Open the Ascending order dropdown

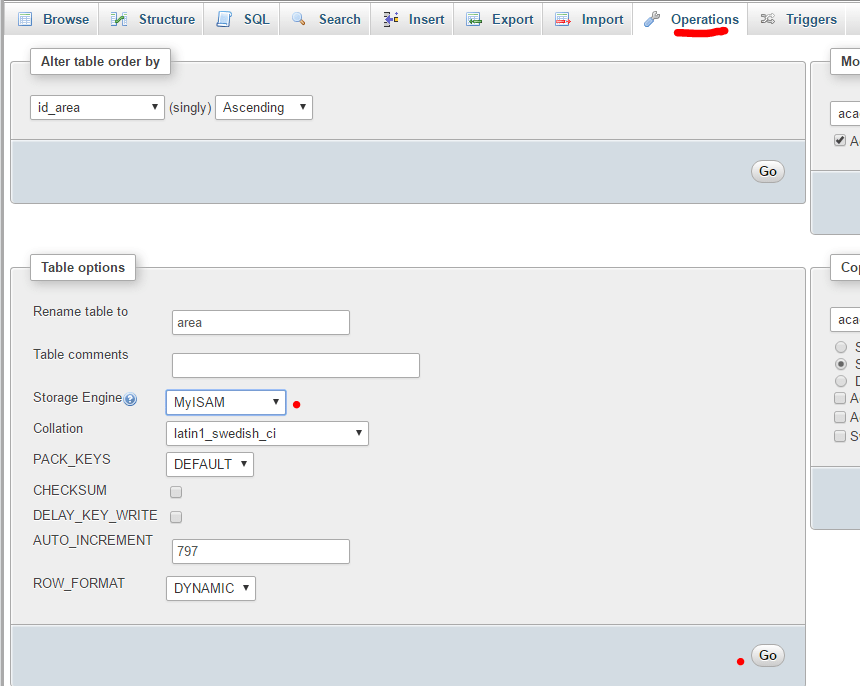pyautogui.click(x=263, y=107)
